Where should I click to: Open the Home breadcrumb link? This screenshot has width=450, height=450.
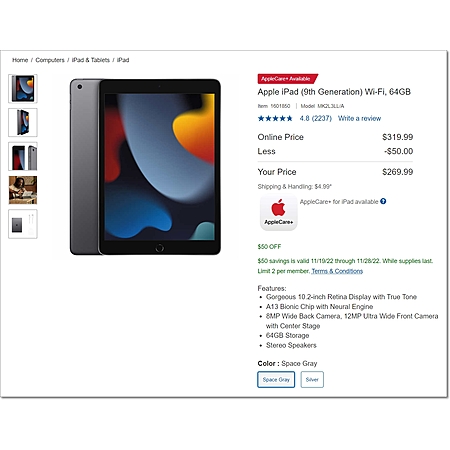(x=20, y=60)
